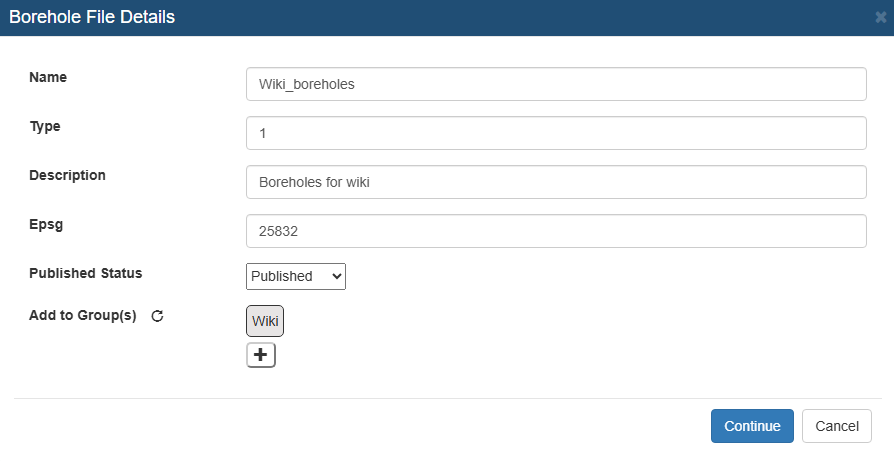Click the chevron arrow in the status selector

click(336, 276)
